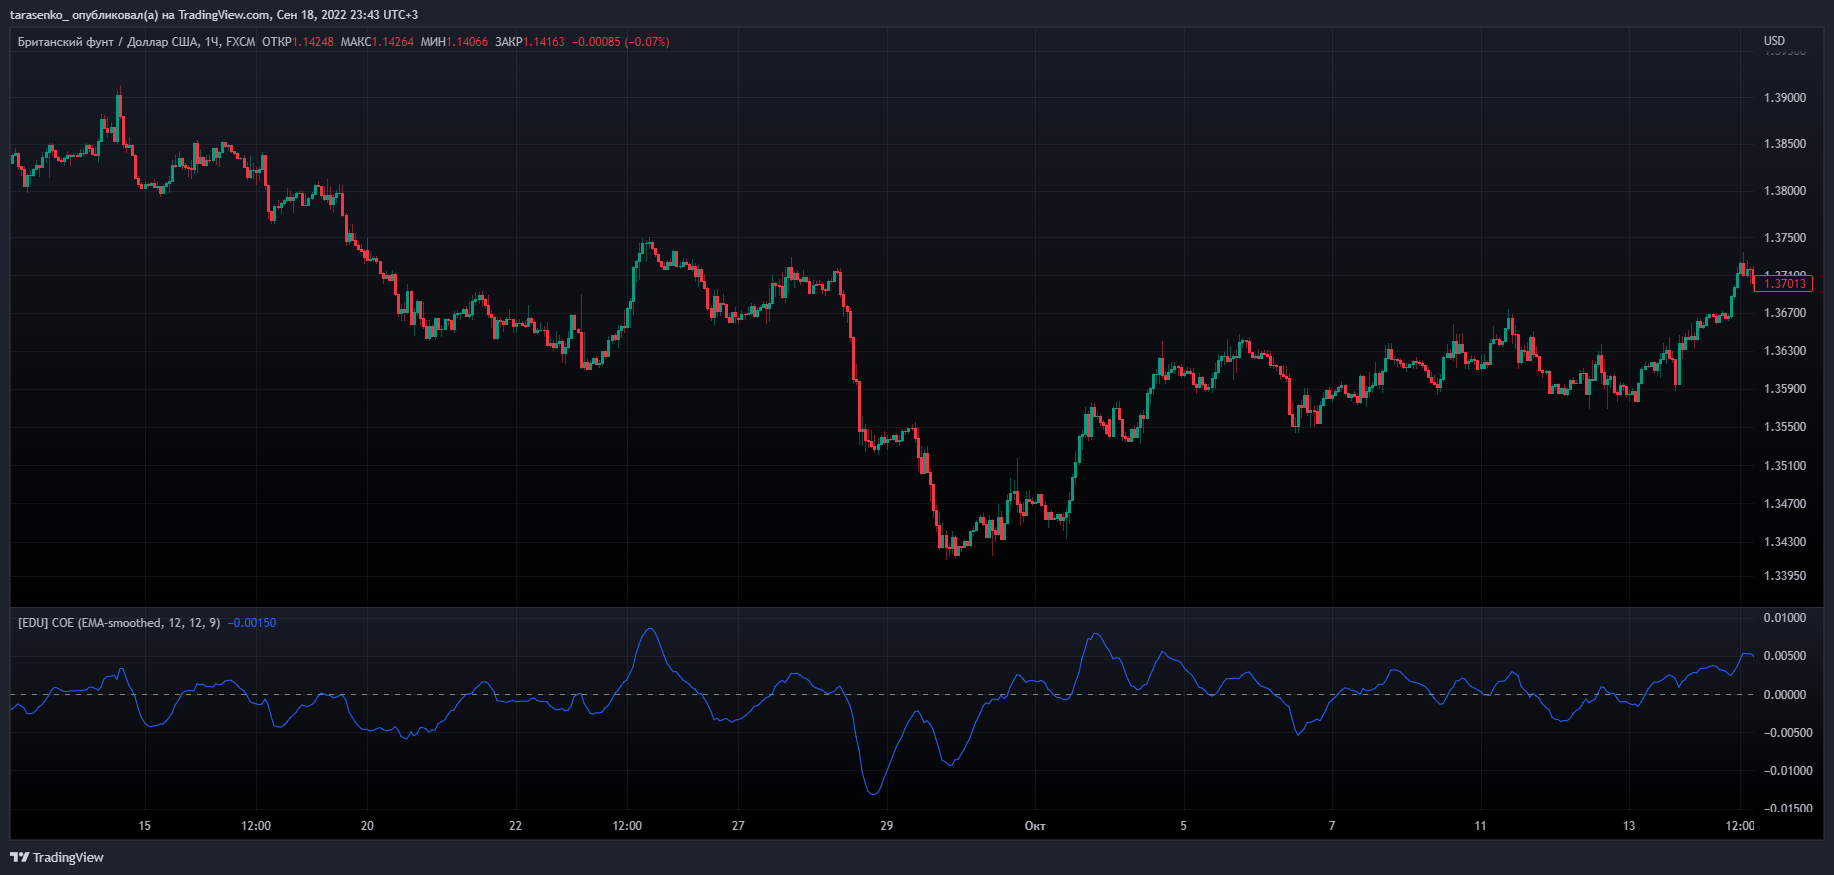1834x875 pixels.
Task: Click the date label 22 on time axis
Action: [x=516, y=826]
